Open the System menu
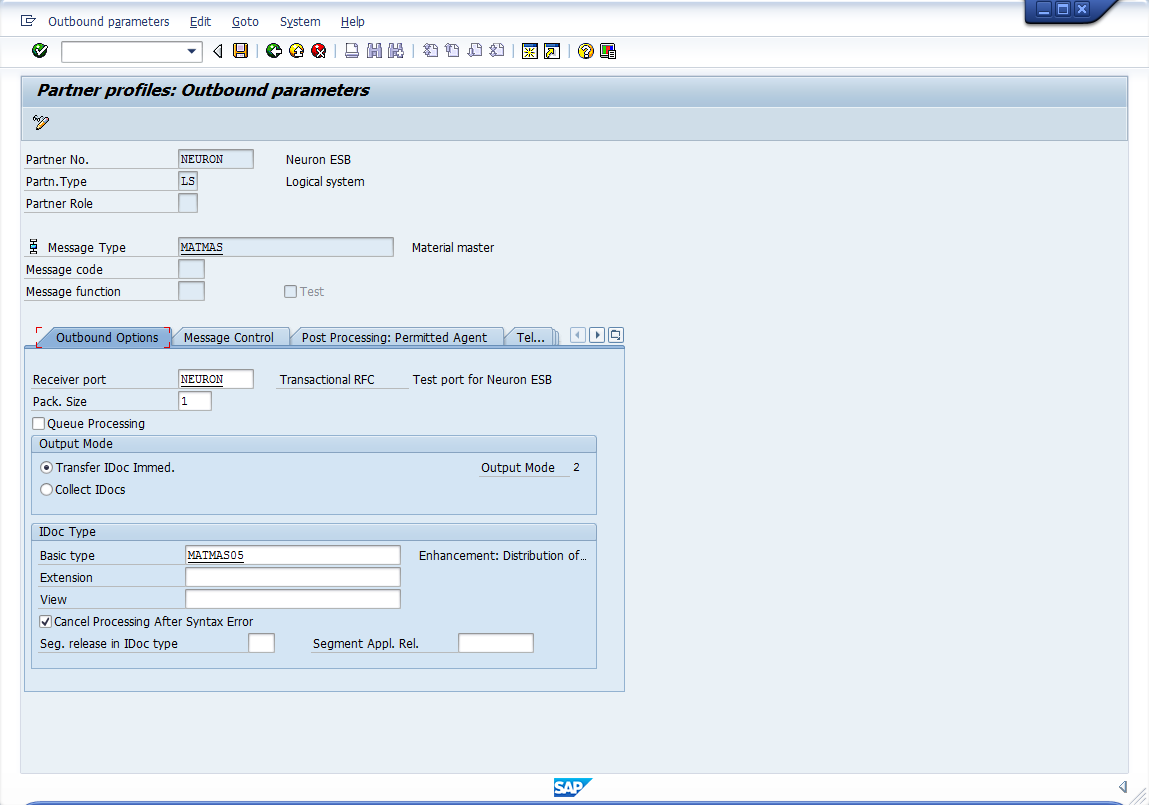 [x=300, y=21]
